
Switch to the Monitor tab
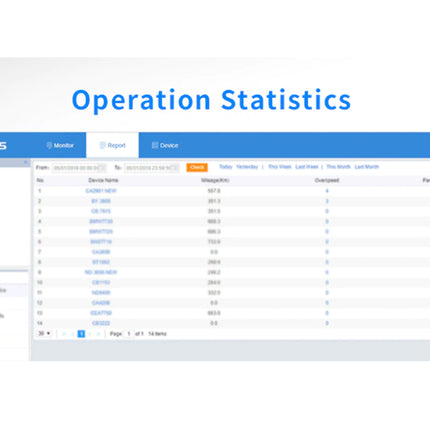pyautogui.click(x=60, y=145)
